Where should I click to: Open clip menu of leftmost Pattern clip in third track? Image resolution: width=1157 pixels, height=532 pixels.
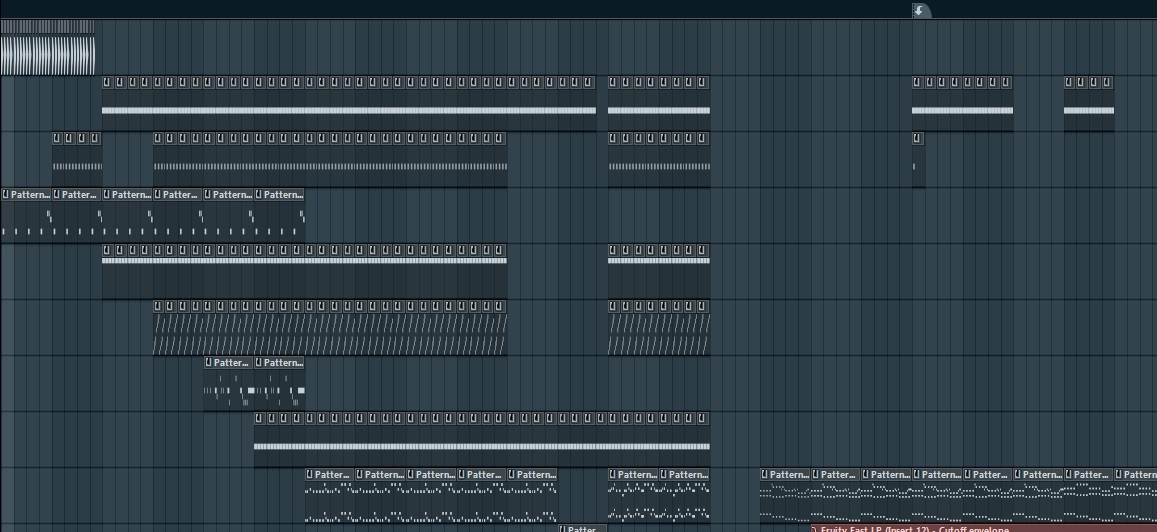(x=6, y=194)
